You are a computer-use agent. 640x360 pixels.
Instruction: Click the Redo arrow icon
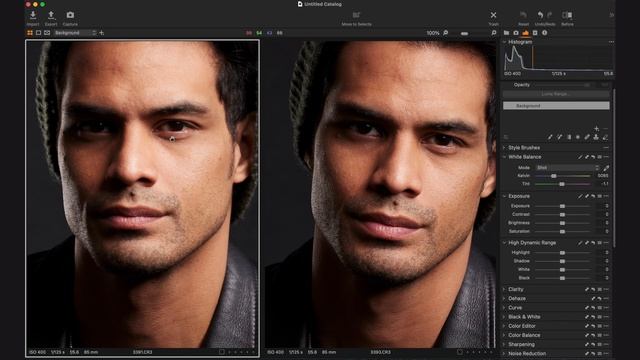point(549,15)
